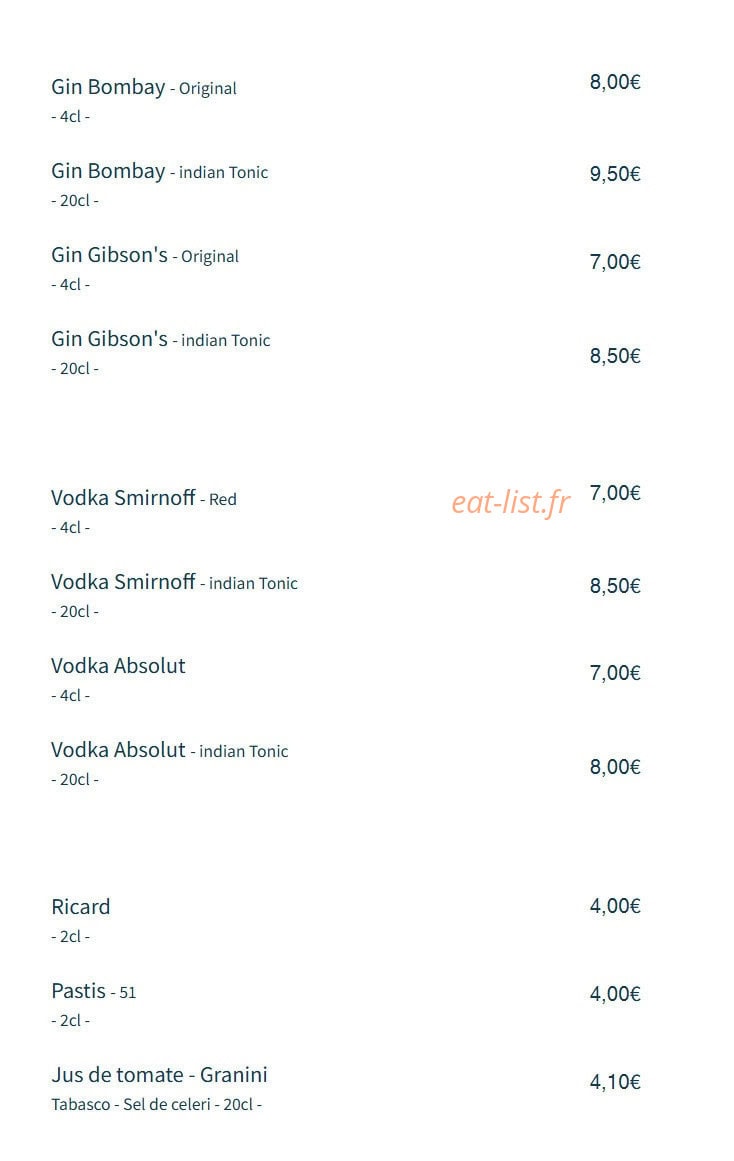Viewport: 734px width, 1161px height.
Task: Select Vodka Smirnoff indian Tonic entry
Action: 174,583
